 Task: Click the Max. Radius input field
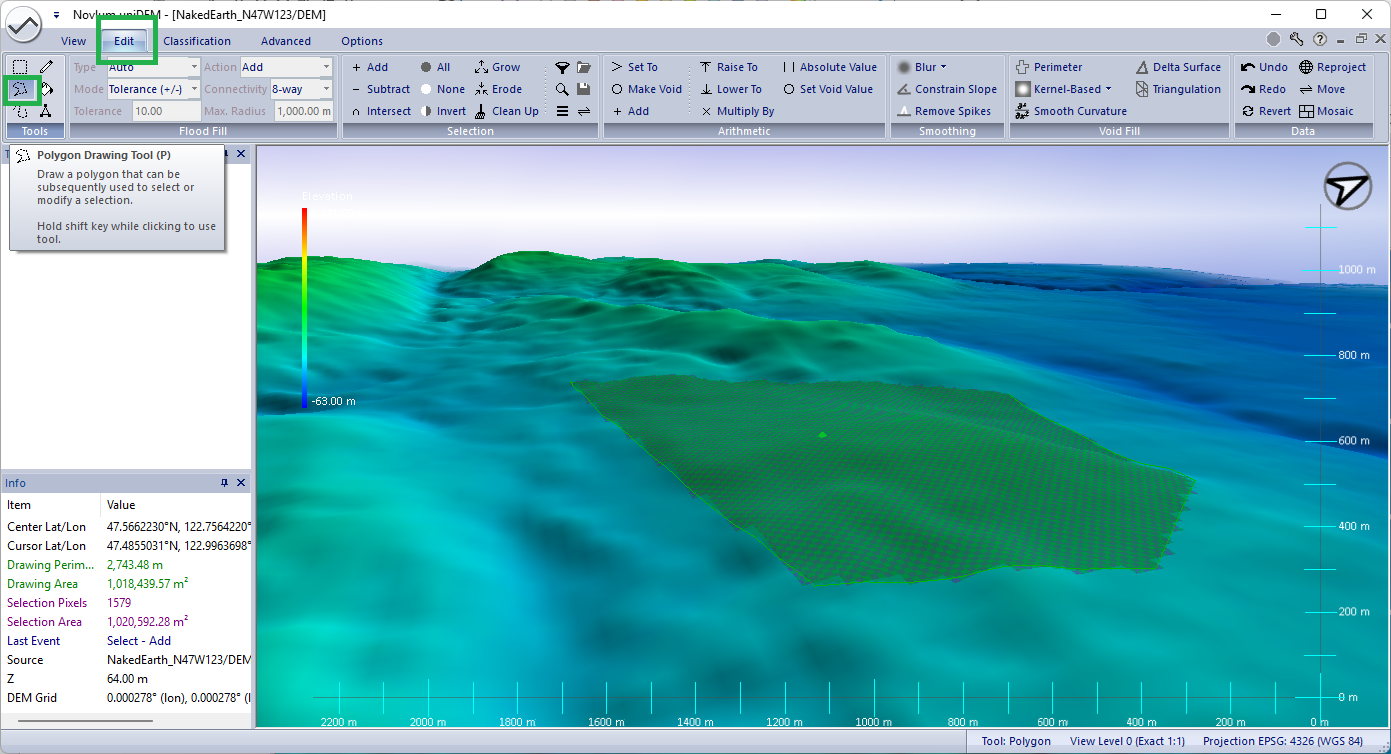(303, 111)
